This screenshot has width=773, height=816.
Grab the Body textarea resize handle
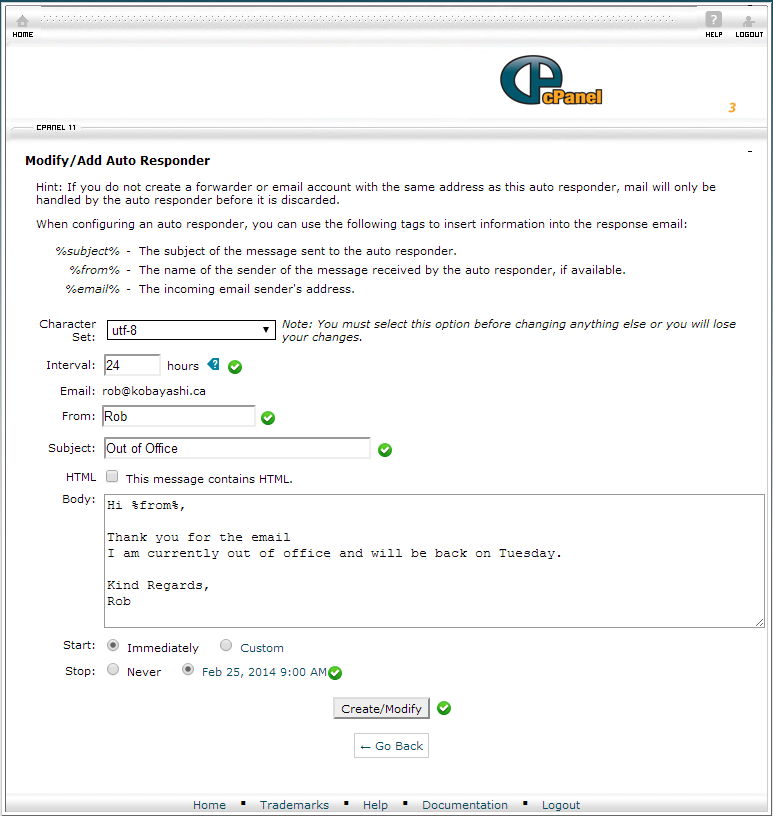coord(759,622)
